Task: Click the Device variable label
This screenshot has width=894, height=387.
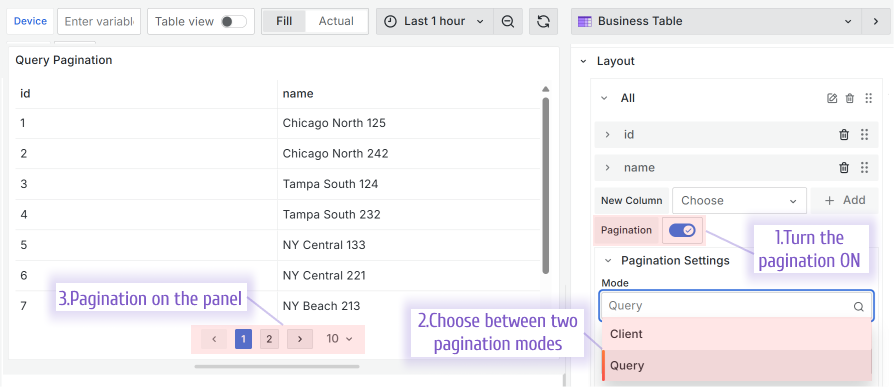Action: 30,22
